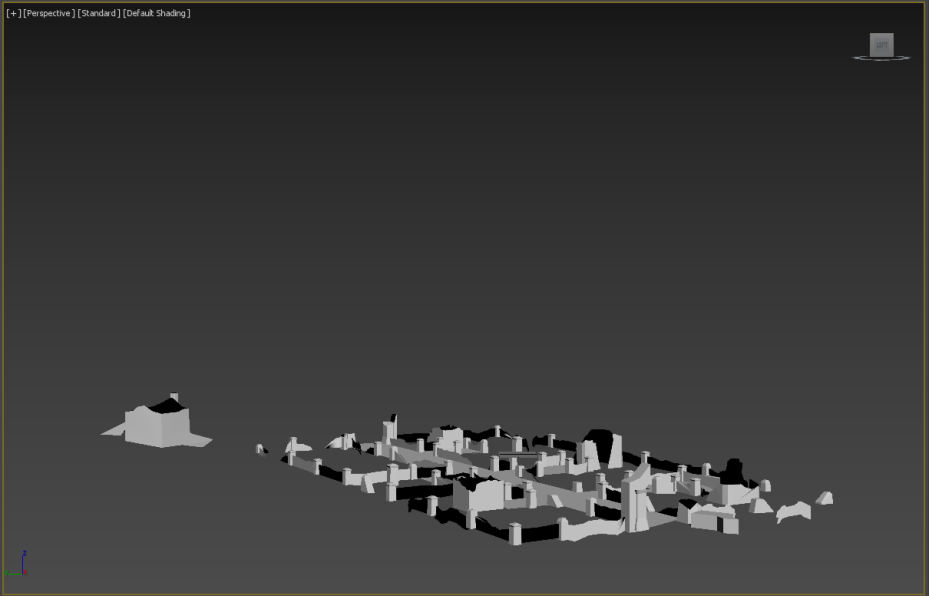The image size is (929, 596).
Task: Select the tall pillar at ruins' back-left
Action: [x=389, y=431]
